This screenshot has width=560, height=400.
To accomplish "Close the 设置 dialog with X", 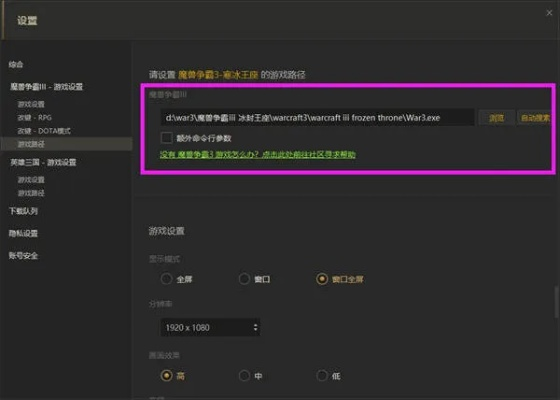I will click(x=549, y=13).
